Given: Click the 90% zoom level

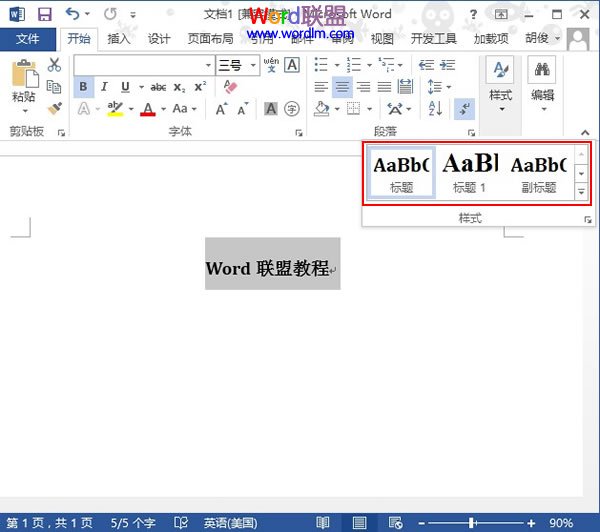Looking at the screenshot, I should [561, 522].
